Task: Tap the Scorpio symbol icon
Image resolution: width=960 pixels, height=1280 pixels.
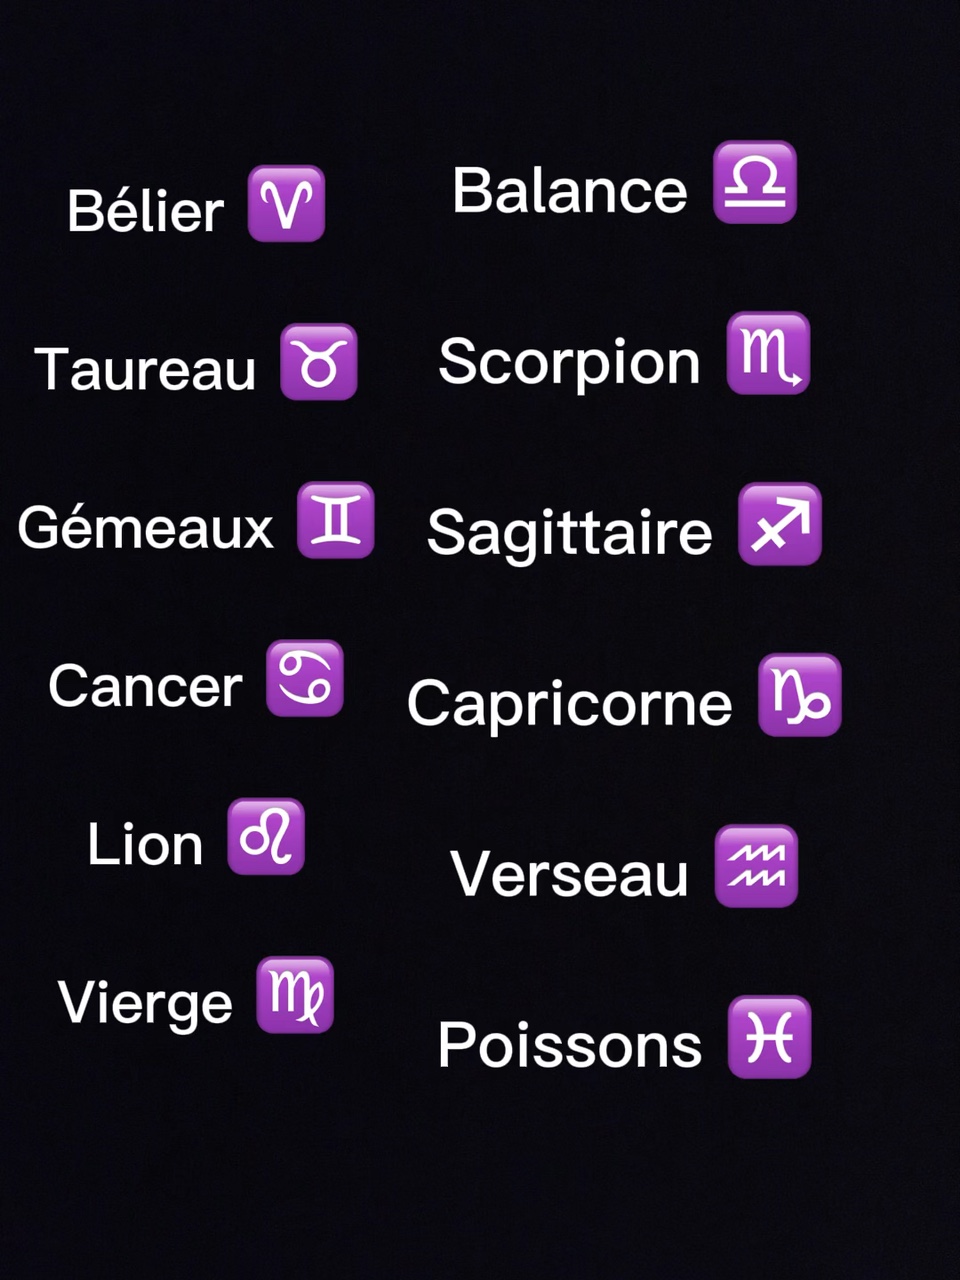Action: tap(768, 353)
